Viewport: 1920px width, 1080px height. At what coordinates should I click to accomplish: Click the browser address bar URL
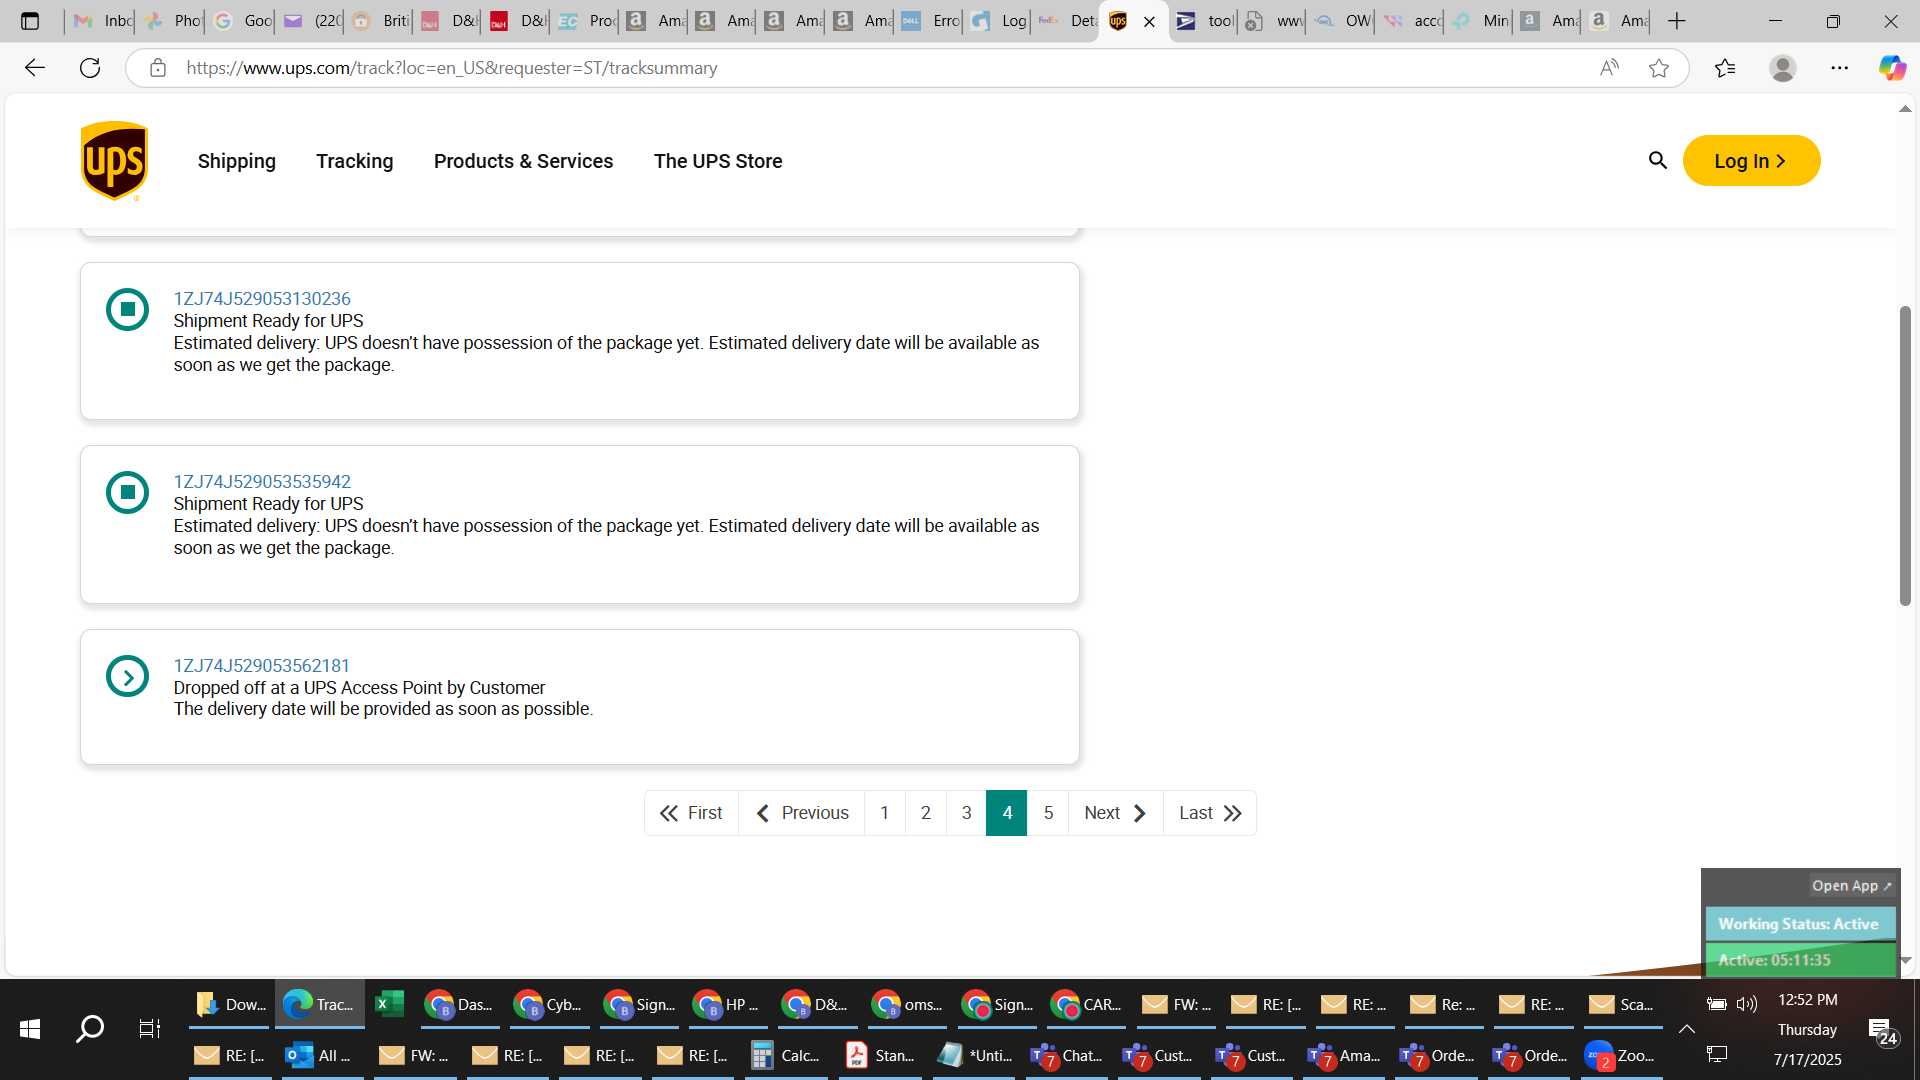coord(452,68)
